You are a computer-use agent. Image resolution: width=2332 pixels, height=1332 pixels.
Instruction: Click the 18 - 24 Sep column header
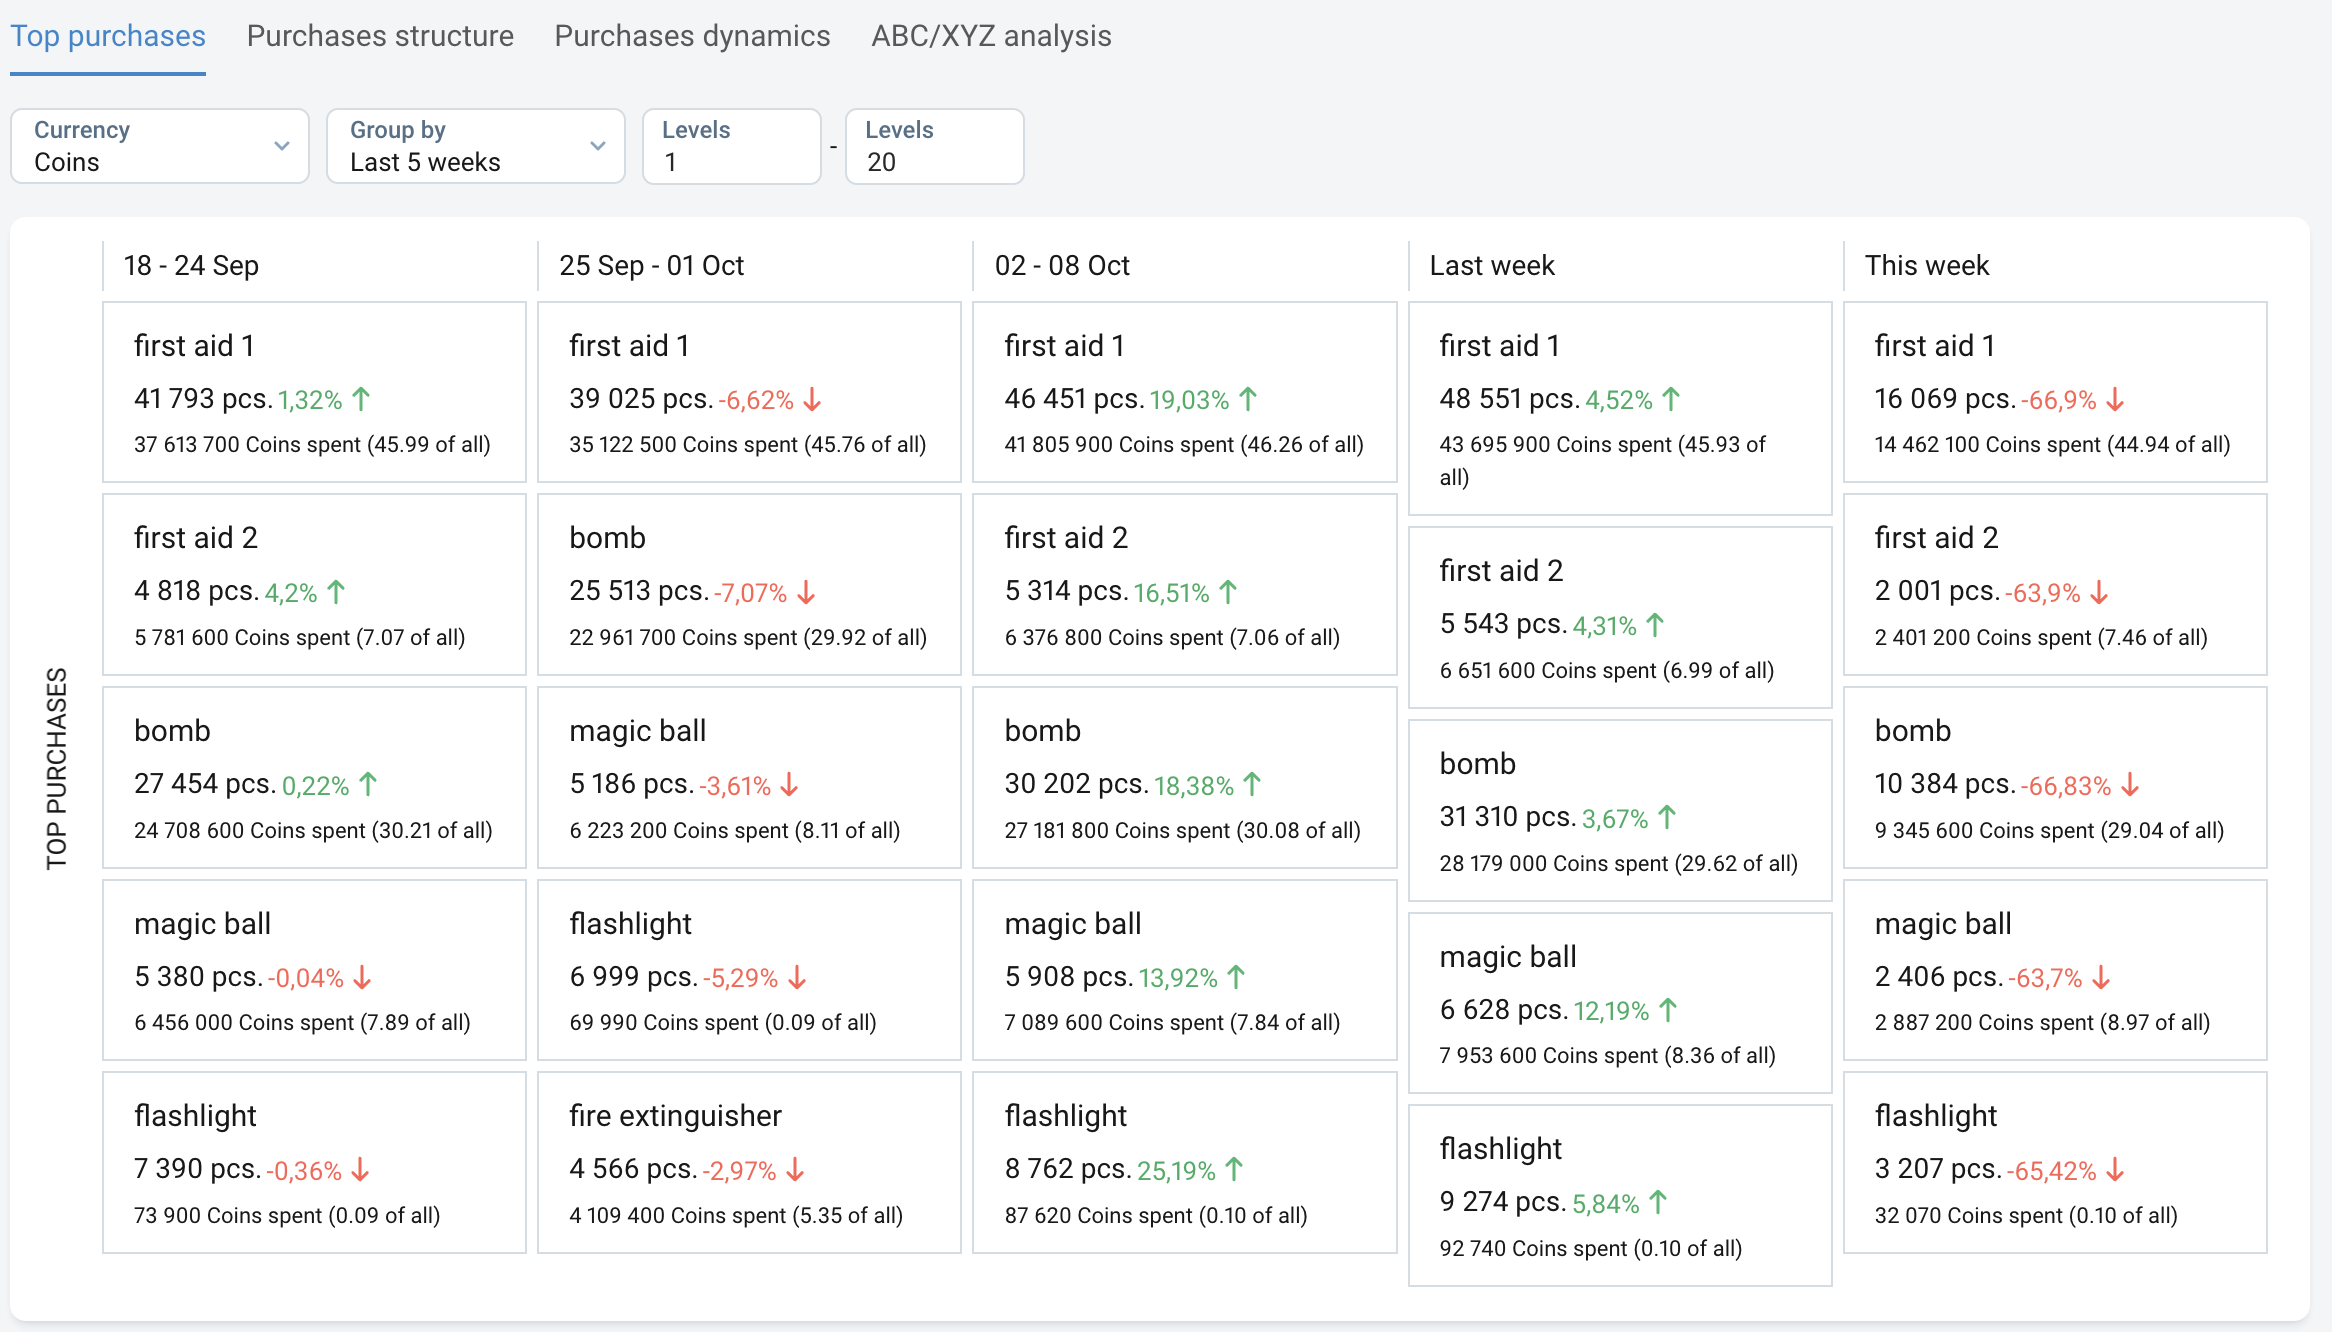191,265
